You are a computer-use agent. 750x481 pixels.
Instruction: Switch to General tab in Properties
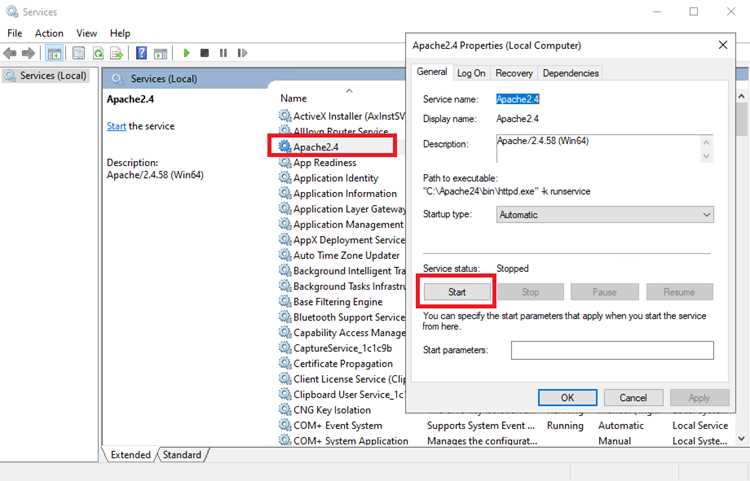(x=432, y=72)
